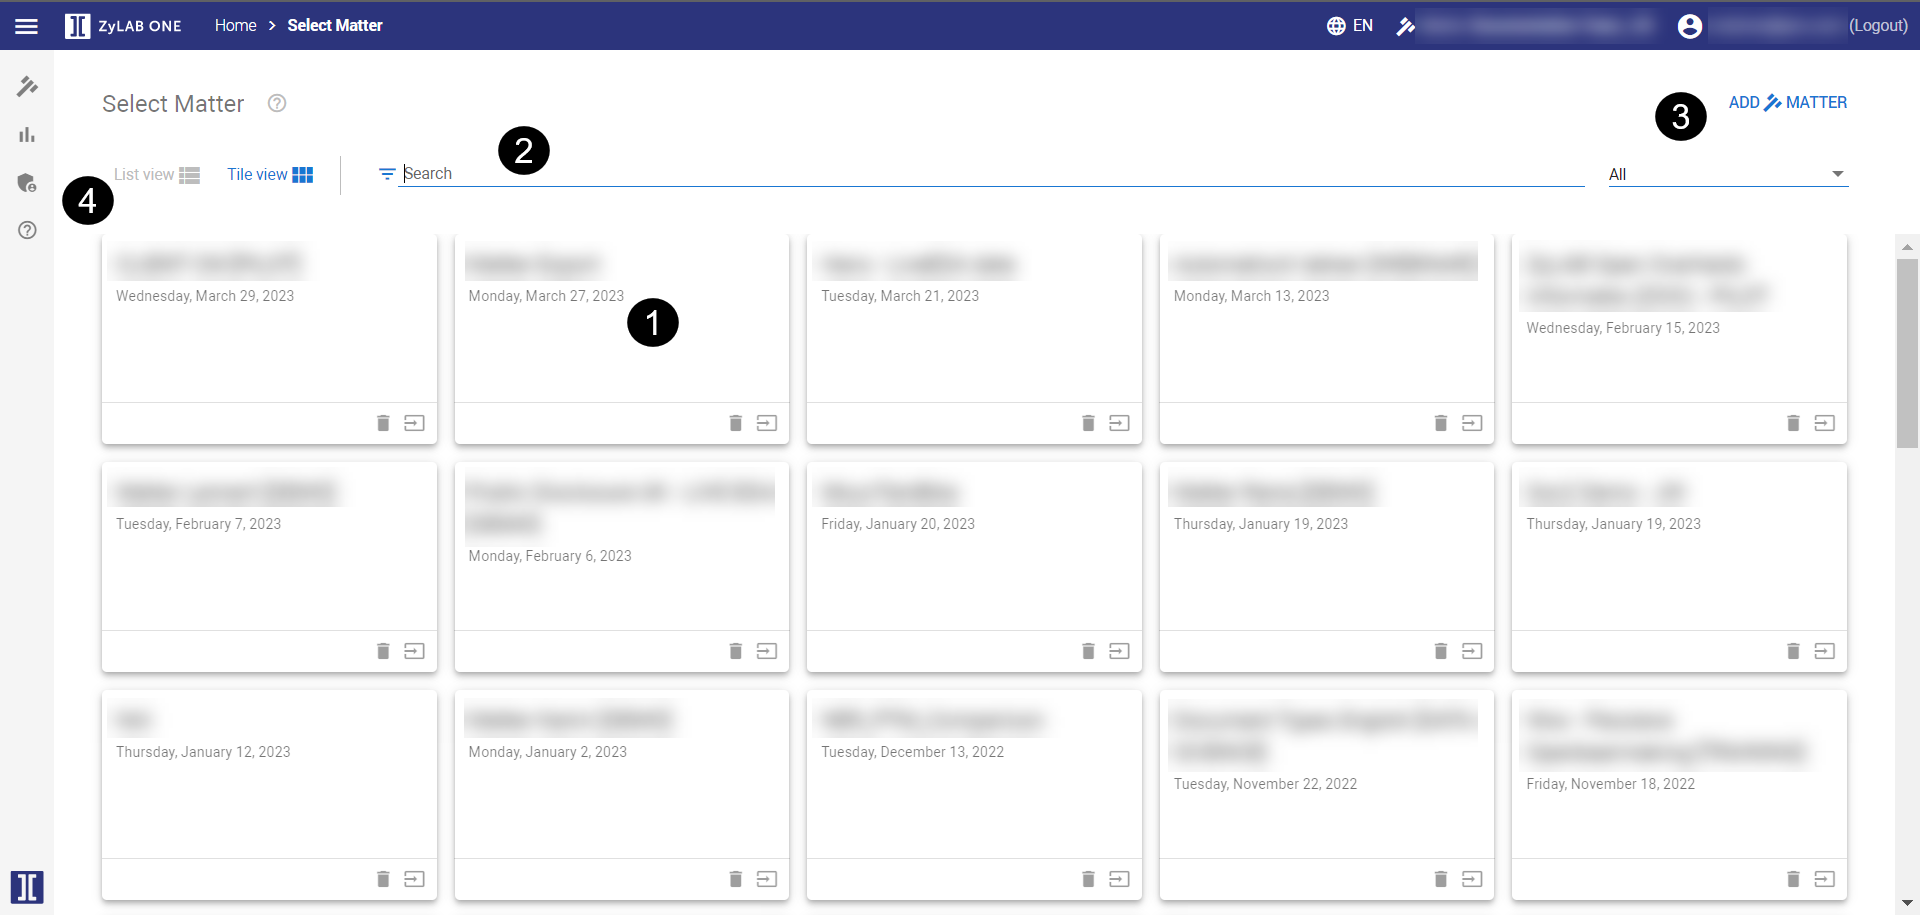
Task: Click the vertical scrollbar down arrow
Action: pos(1907,903)
